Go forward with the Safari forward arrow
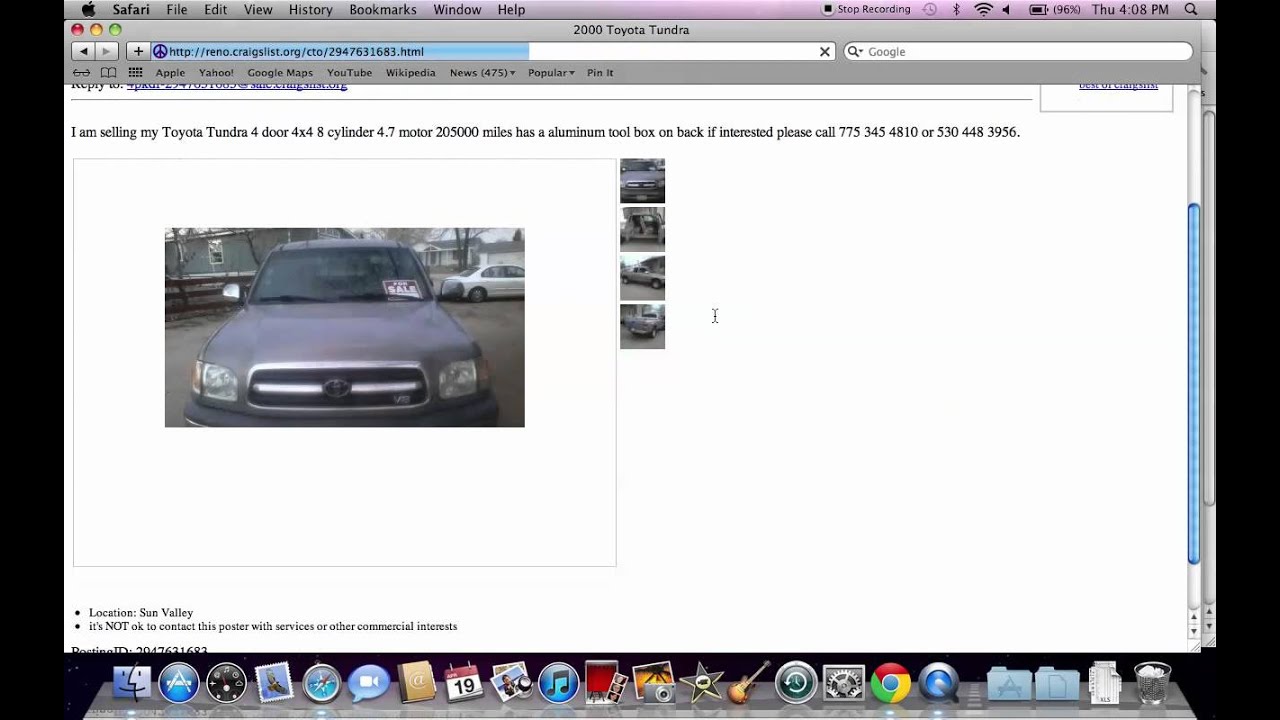 pyautogui.click(x=107, y=51)
